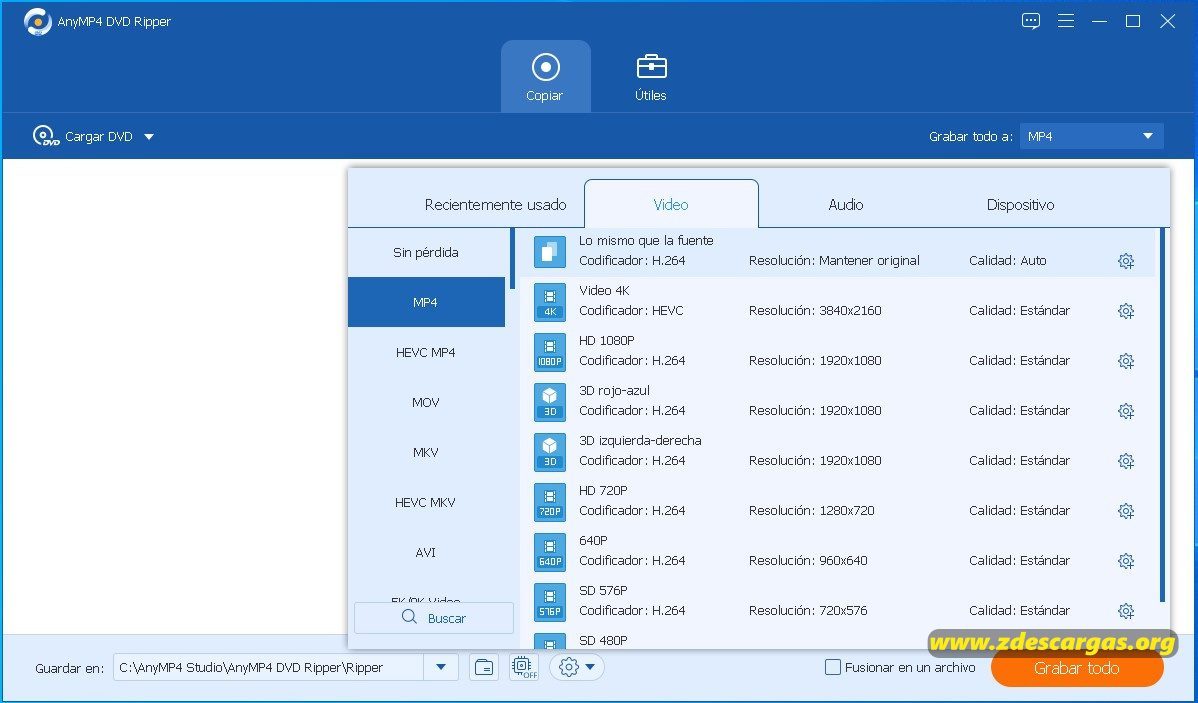Click Resolución: 3840x2160 text in Video 4K row
1198x703 pixels.
[815, 310]
